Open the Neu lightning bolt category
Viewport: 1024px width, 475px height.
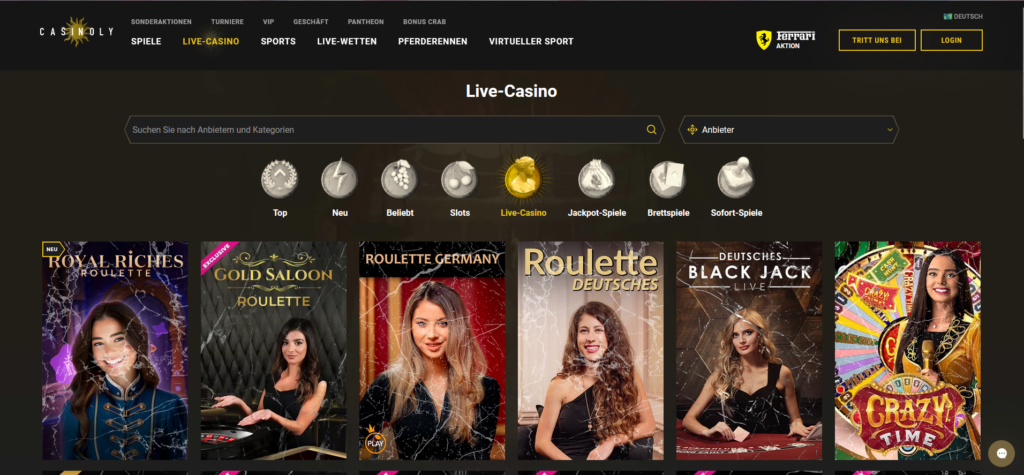[x=340, y=179]
